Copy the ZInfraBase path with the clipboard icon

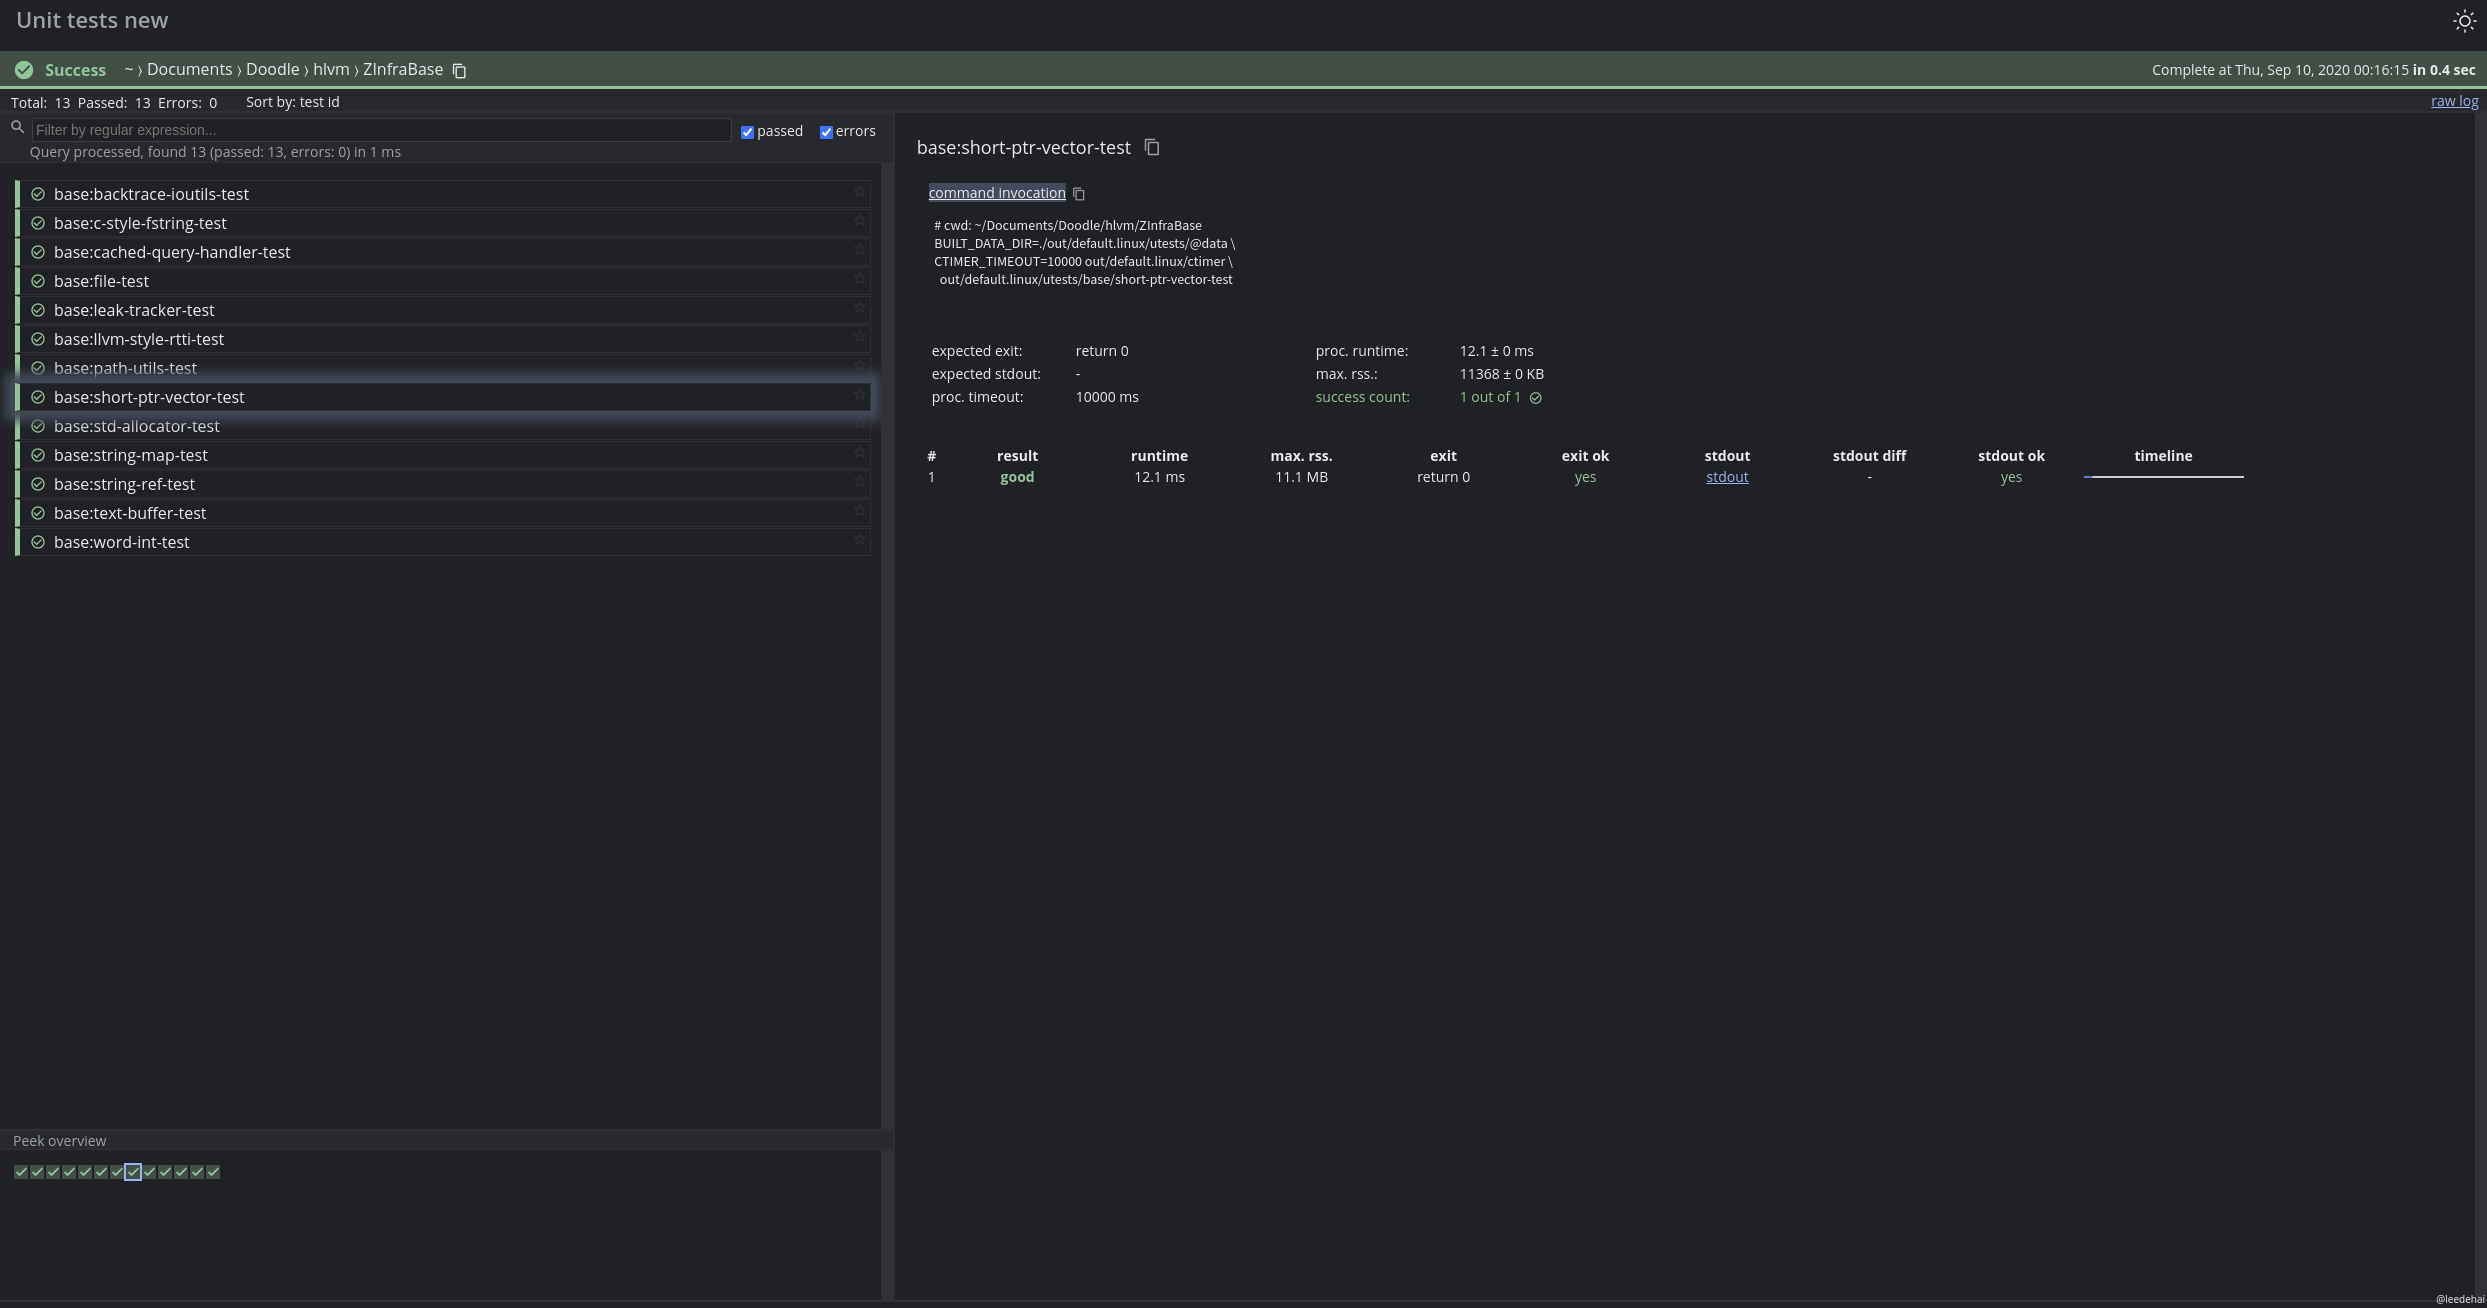[459, 70]
